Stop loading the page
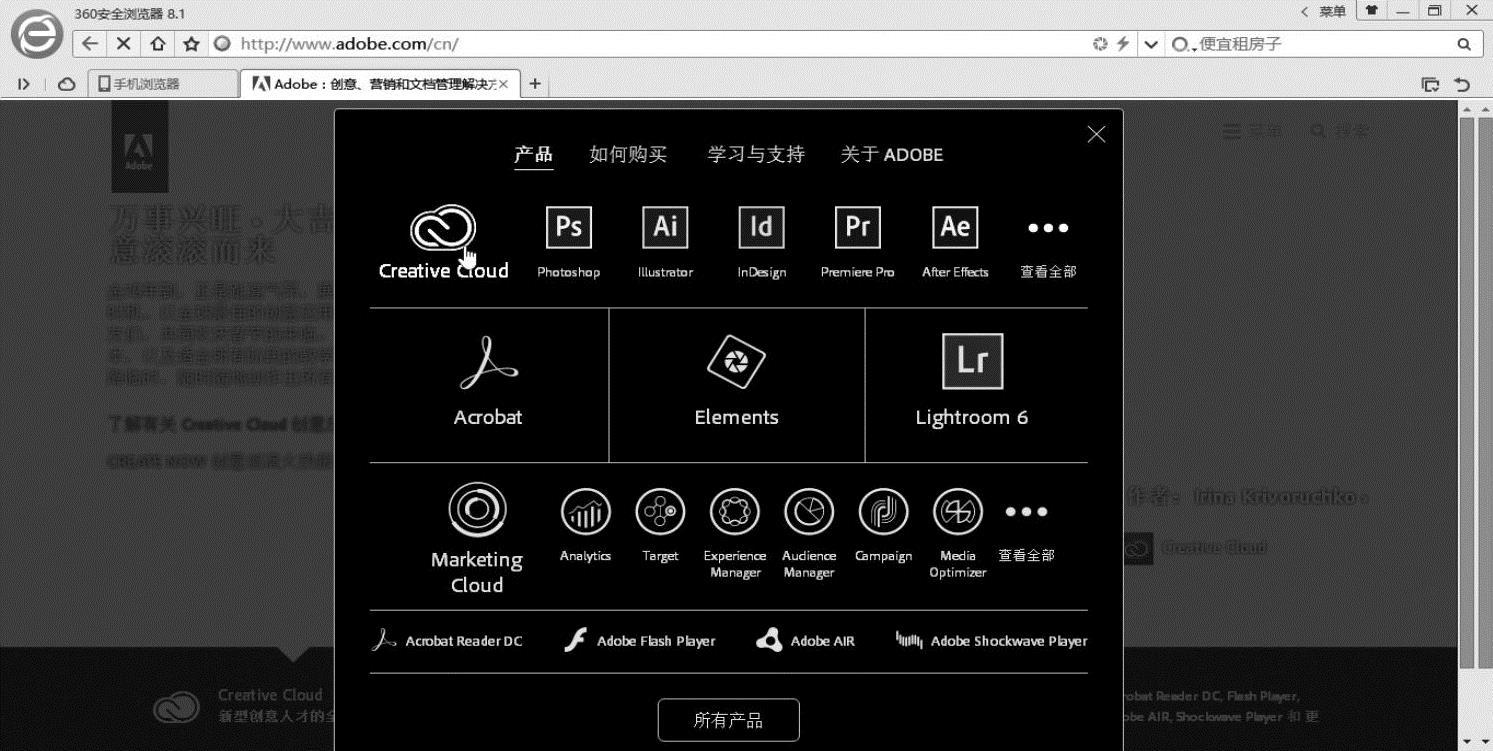 123,44
